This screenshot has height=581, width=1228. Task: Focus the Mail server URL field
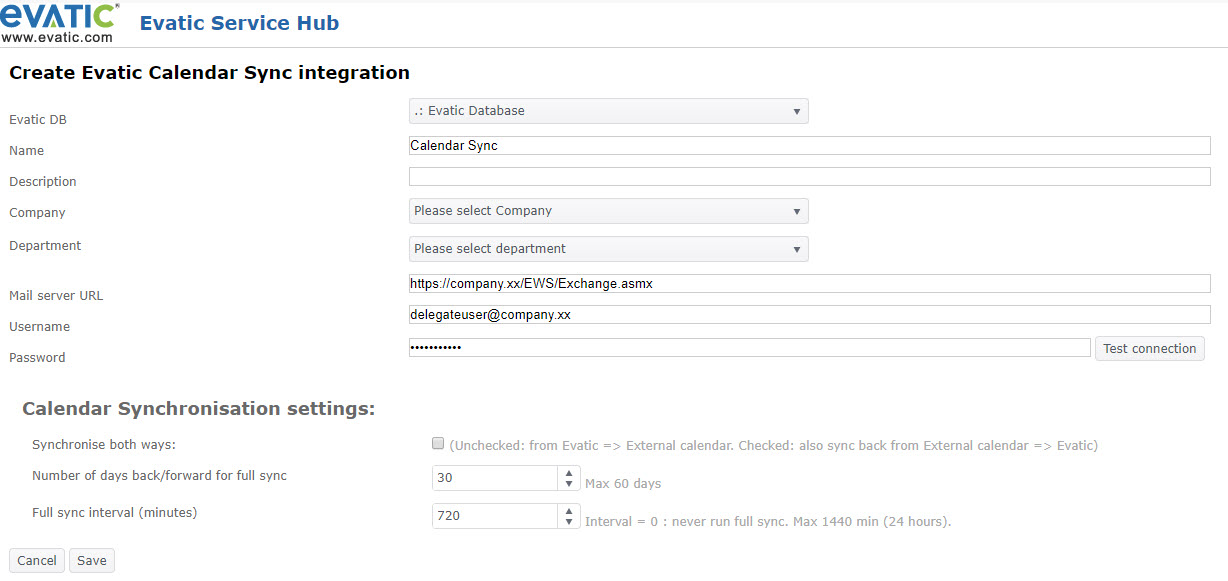[810, 283]
